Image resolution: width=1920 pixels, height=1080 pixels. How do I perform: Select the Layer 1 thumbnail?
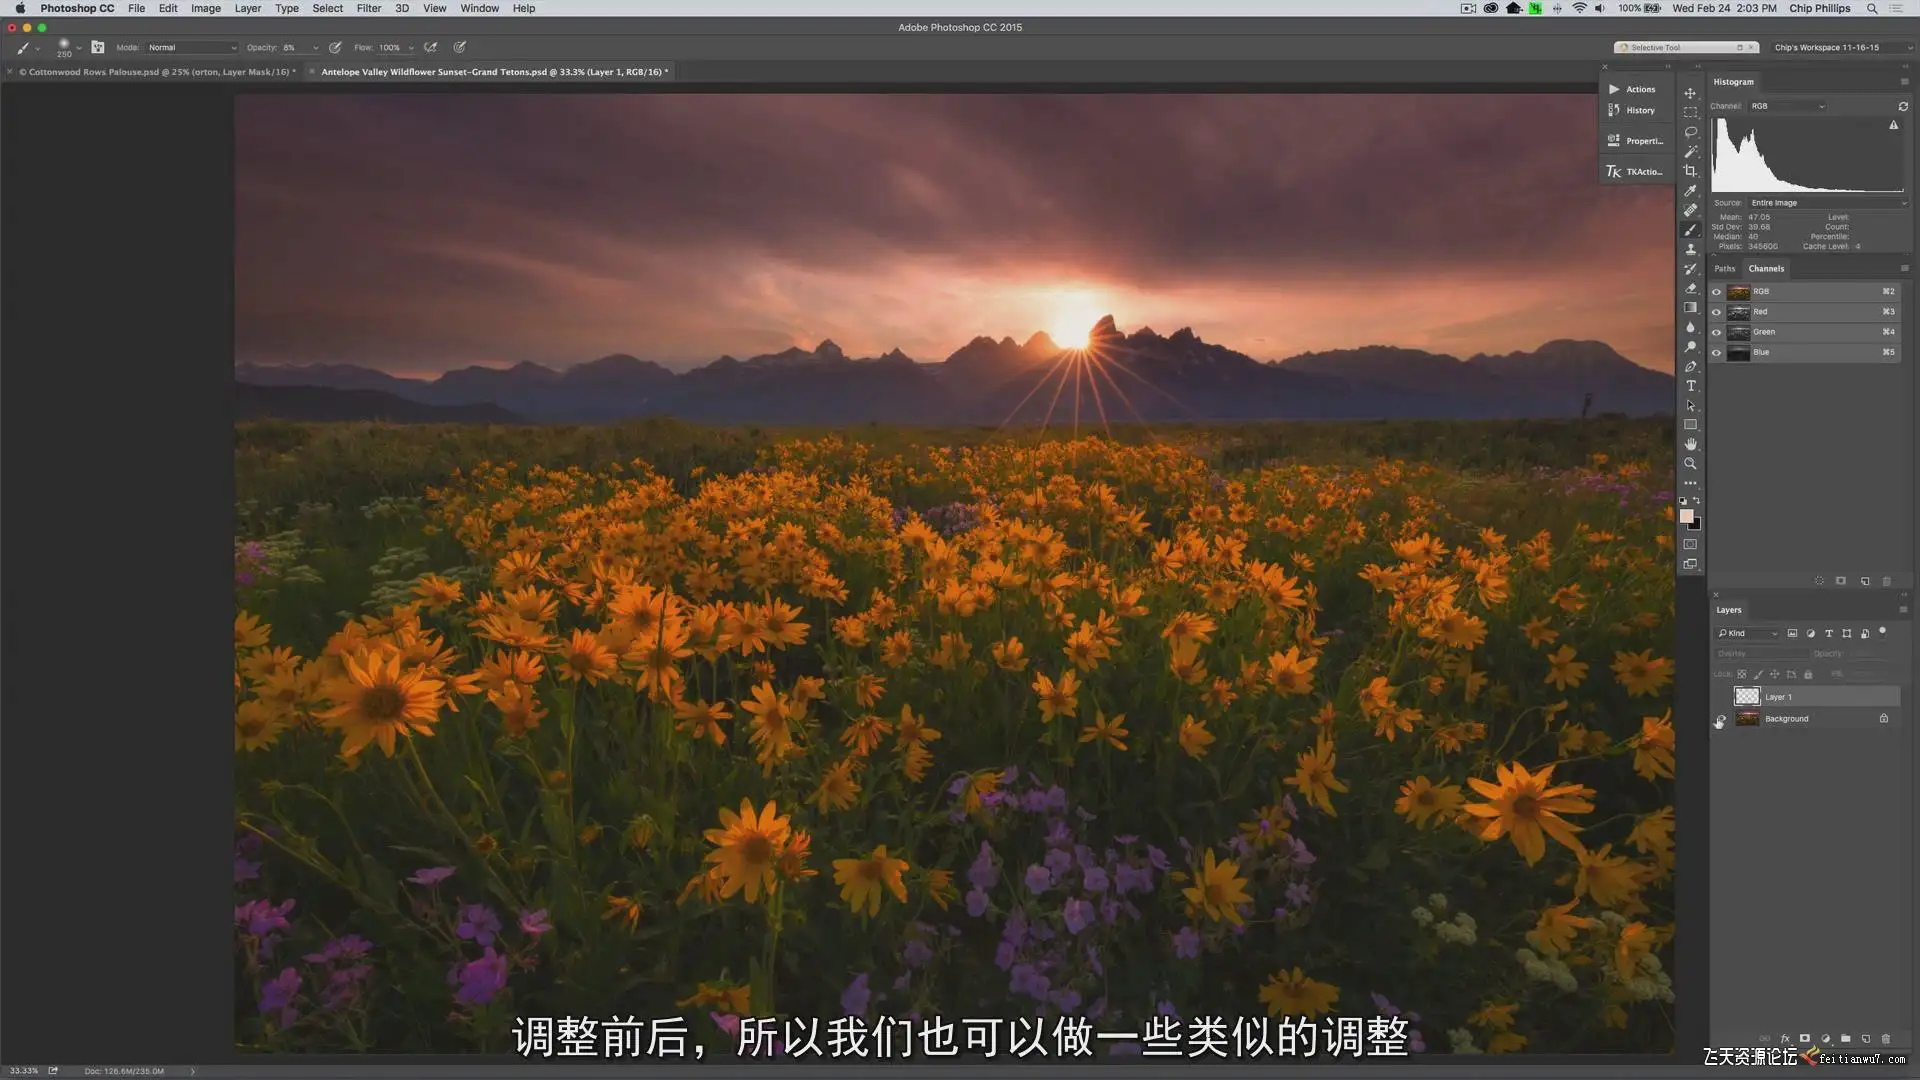coord(1747,696)
